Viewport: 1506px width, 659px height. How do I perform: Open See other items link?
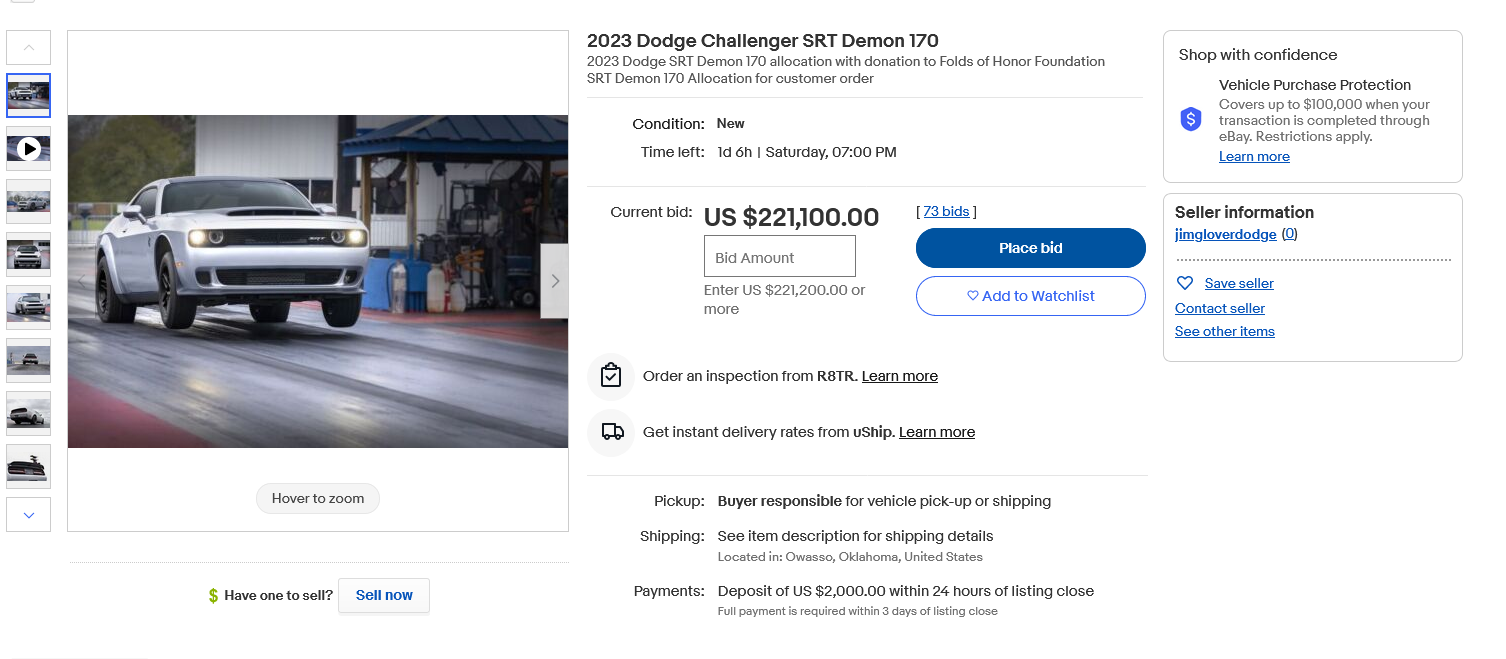[1224, 331]
